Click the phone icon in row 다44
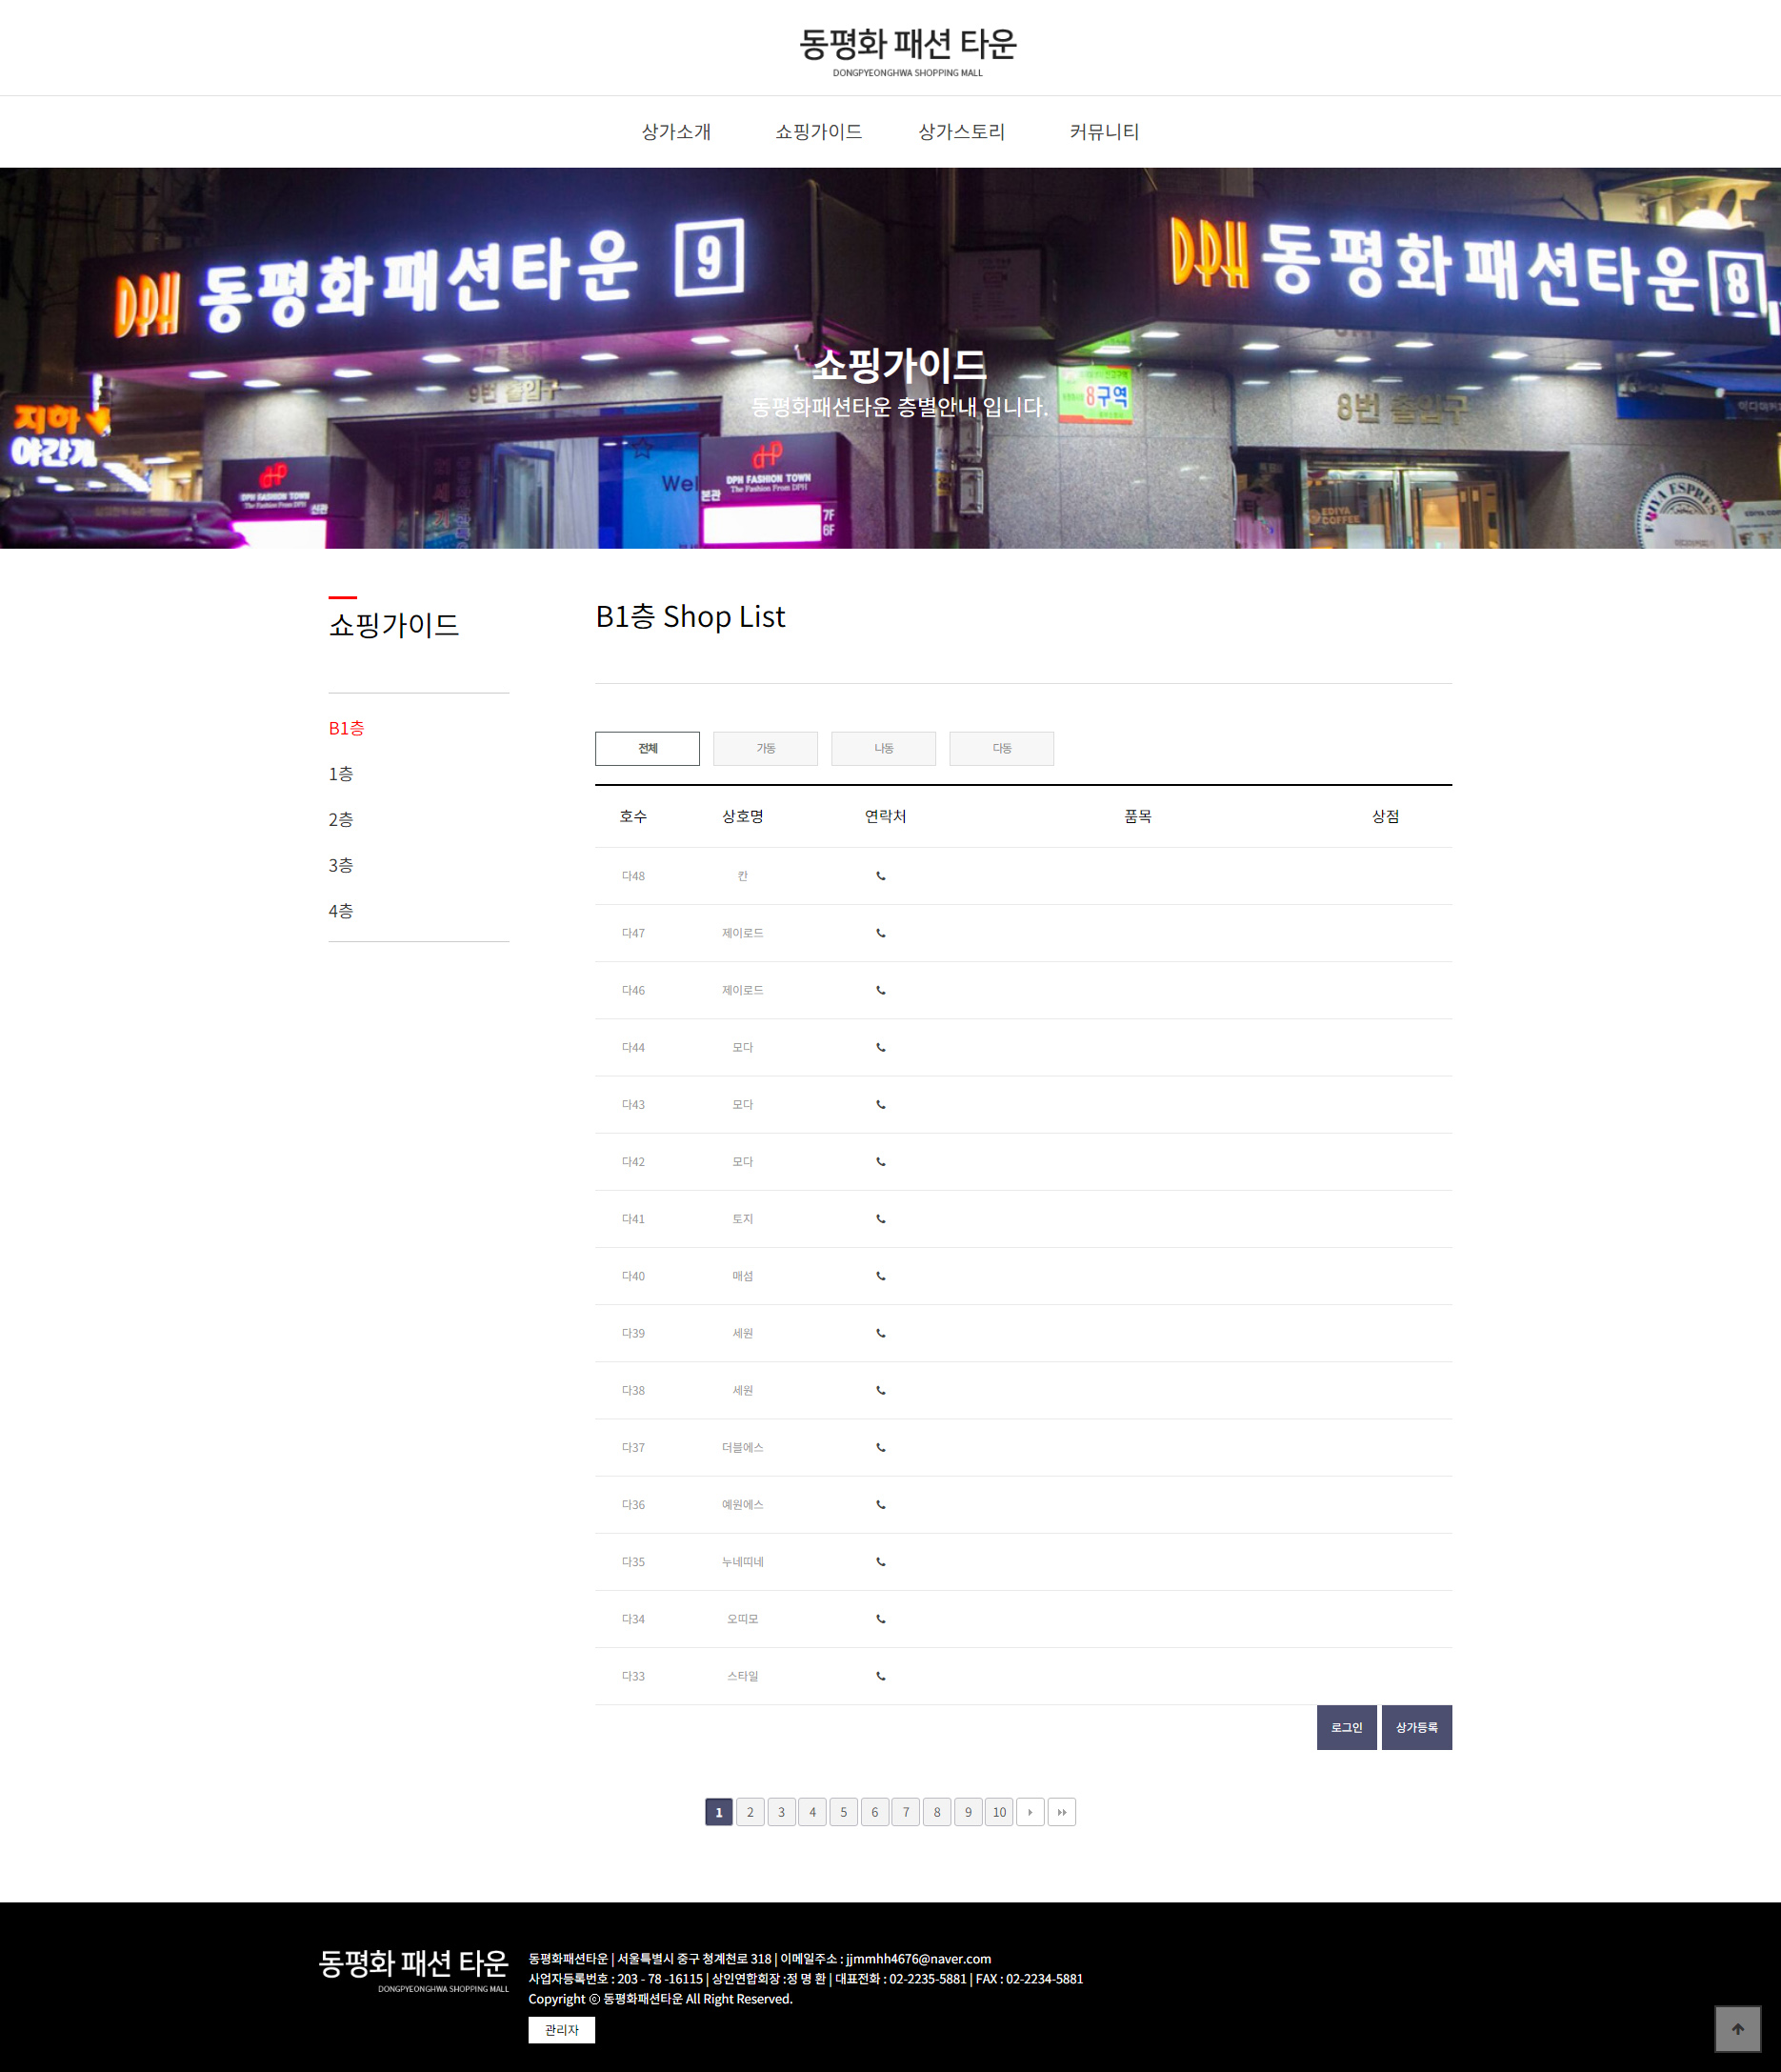 (881, 1047)
